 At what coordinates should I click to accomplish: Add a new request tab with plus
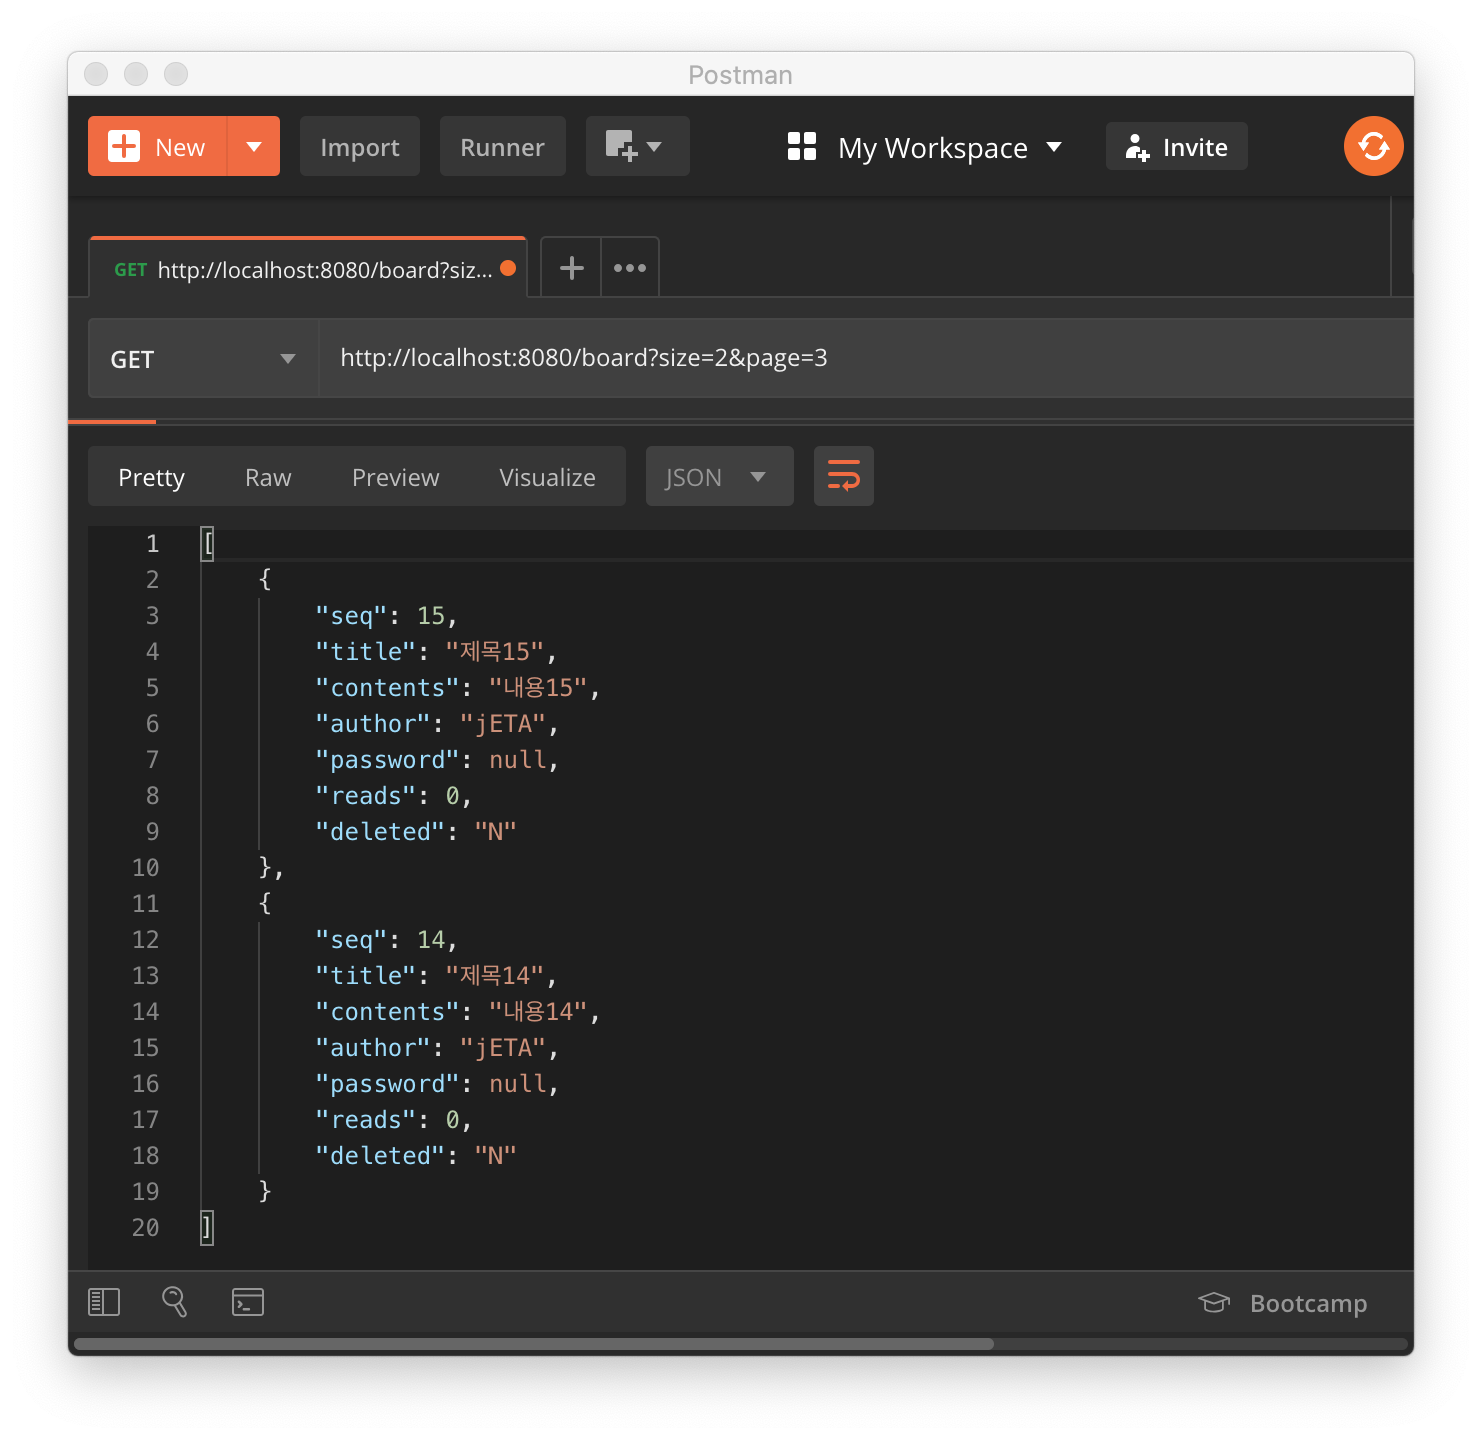coord(571,268)
